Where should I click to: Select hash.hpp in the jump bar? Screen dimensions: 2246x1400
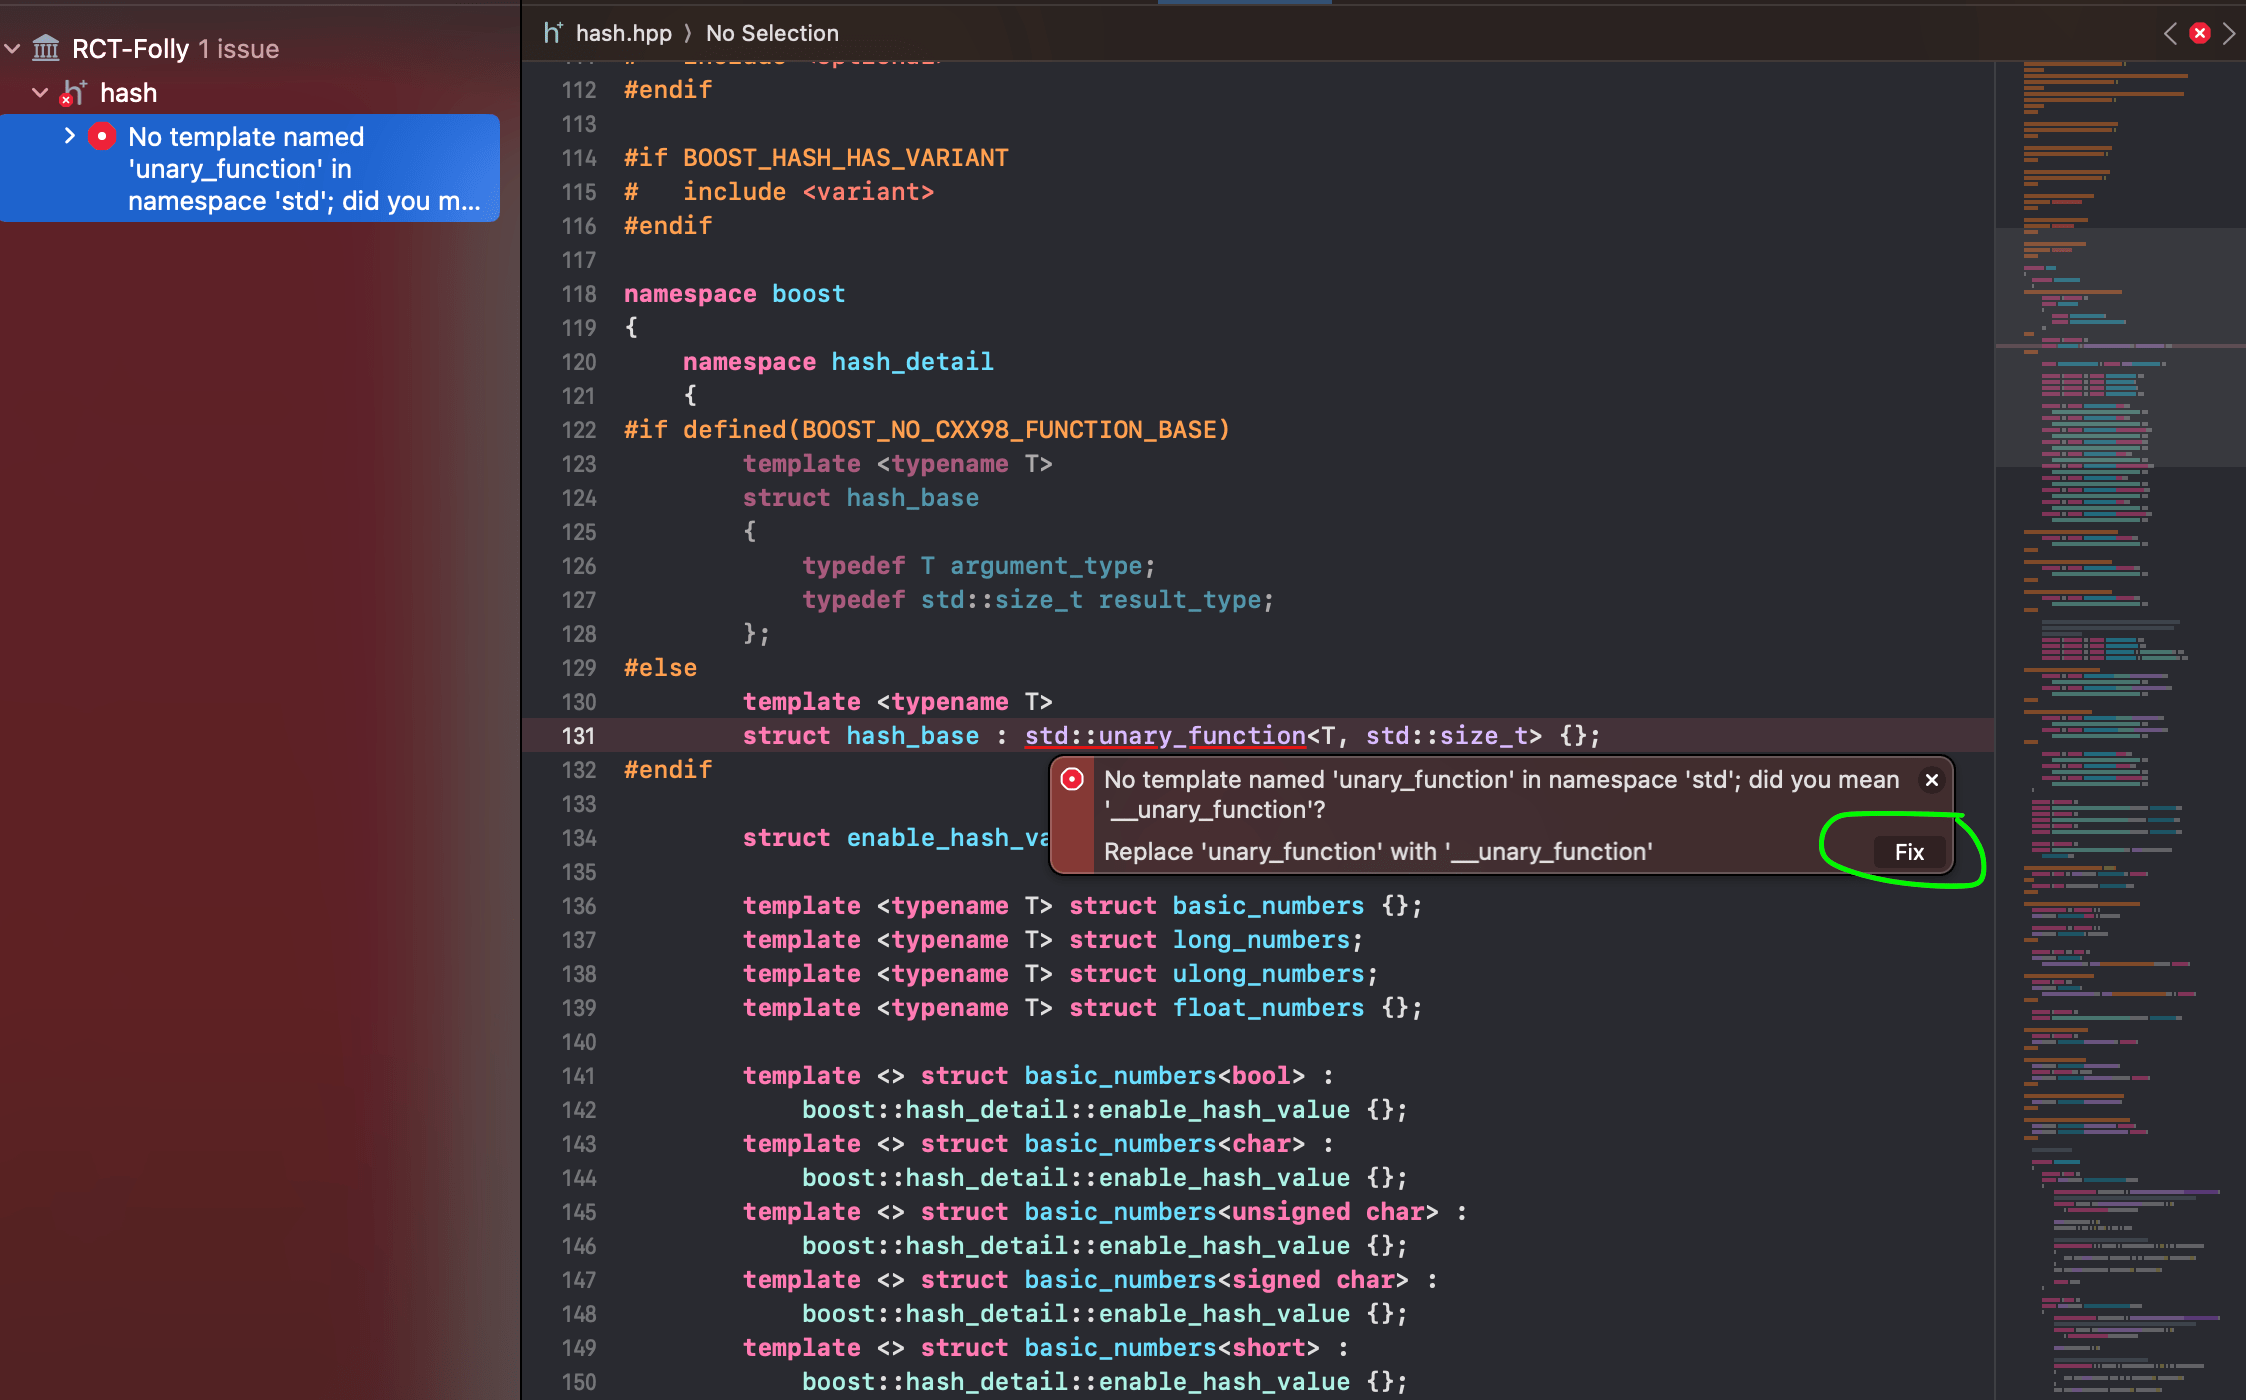coord(623,33)
